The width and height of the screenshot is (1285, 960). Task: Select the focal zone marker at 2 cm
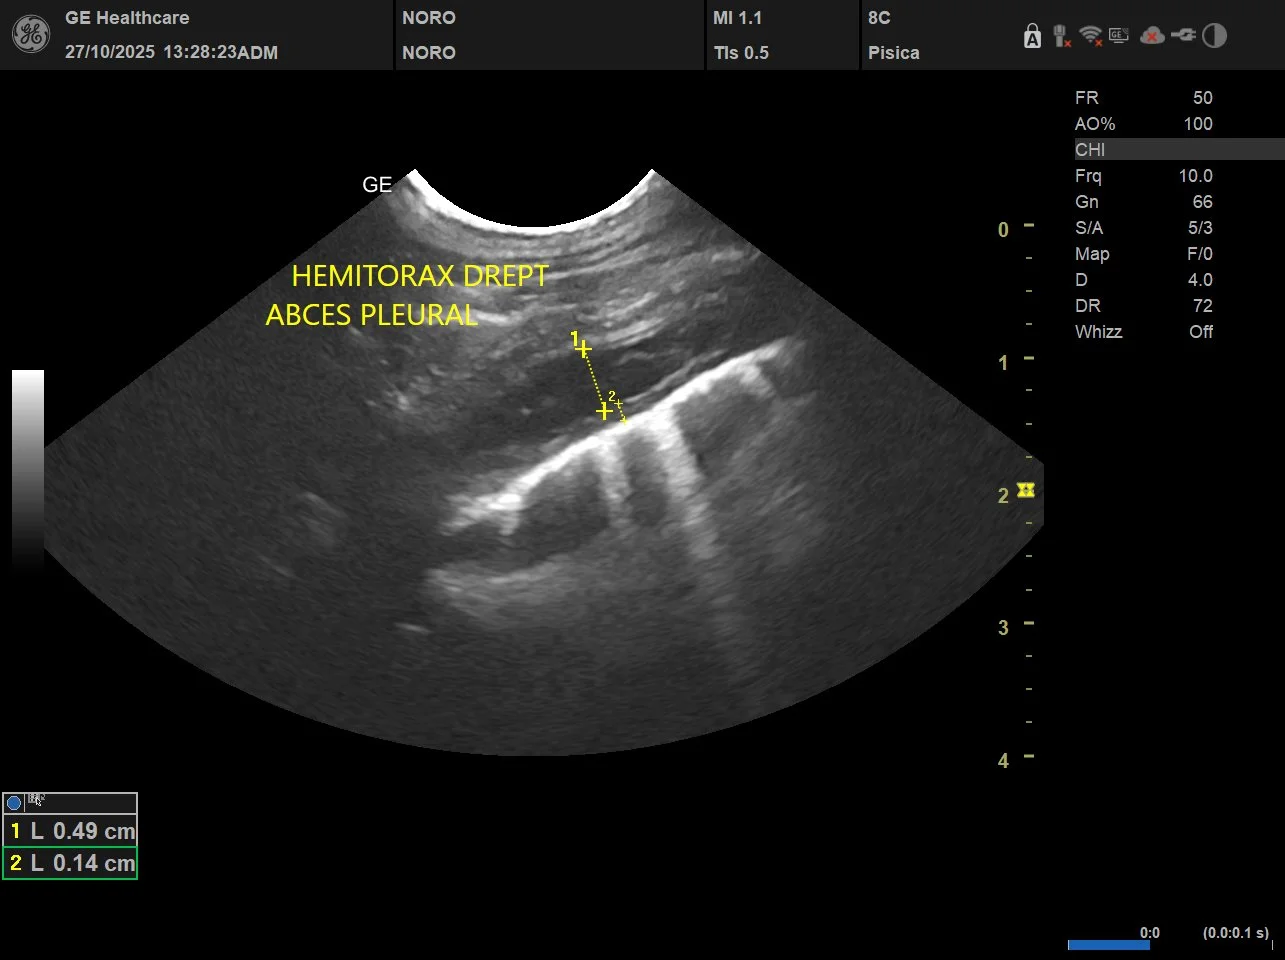[1025, 490]
